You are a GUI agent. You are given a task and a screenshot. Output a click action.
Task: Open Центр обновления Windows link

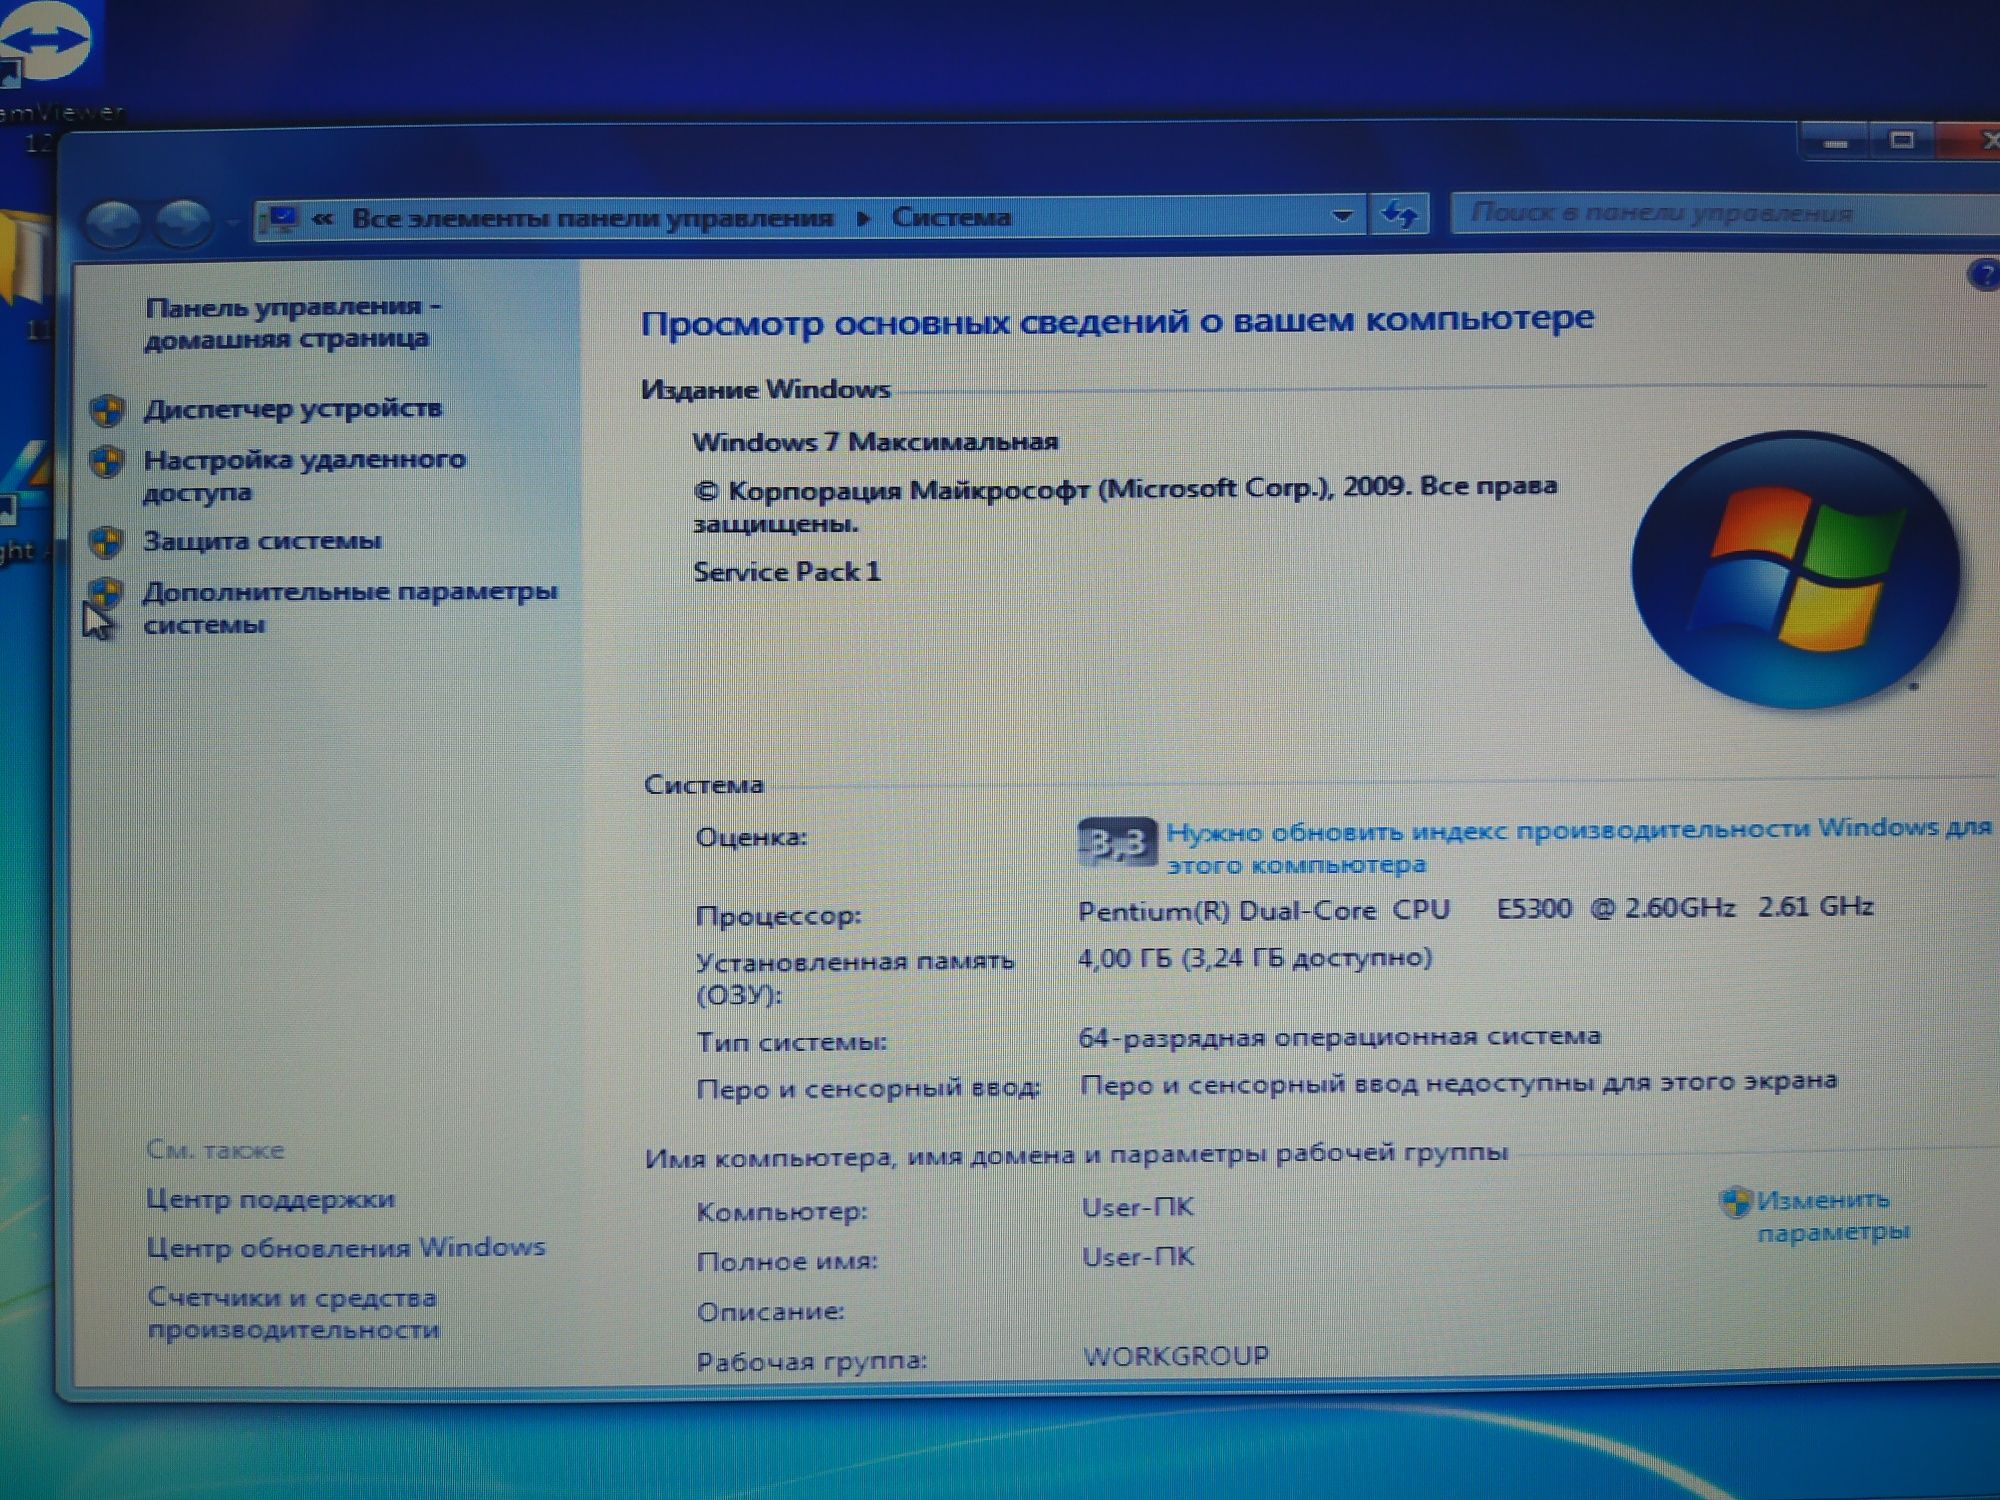coord(346,1247)
